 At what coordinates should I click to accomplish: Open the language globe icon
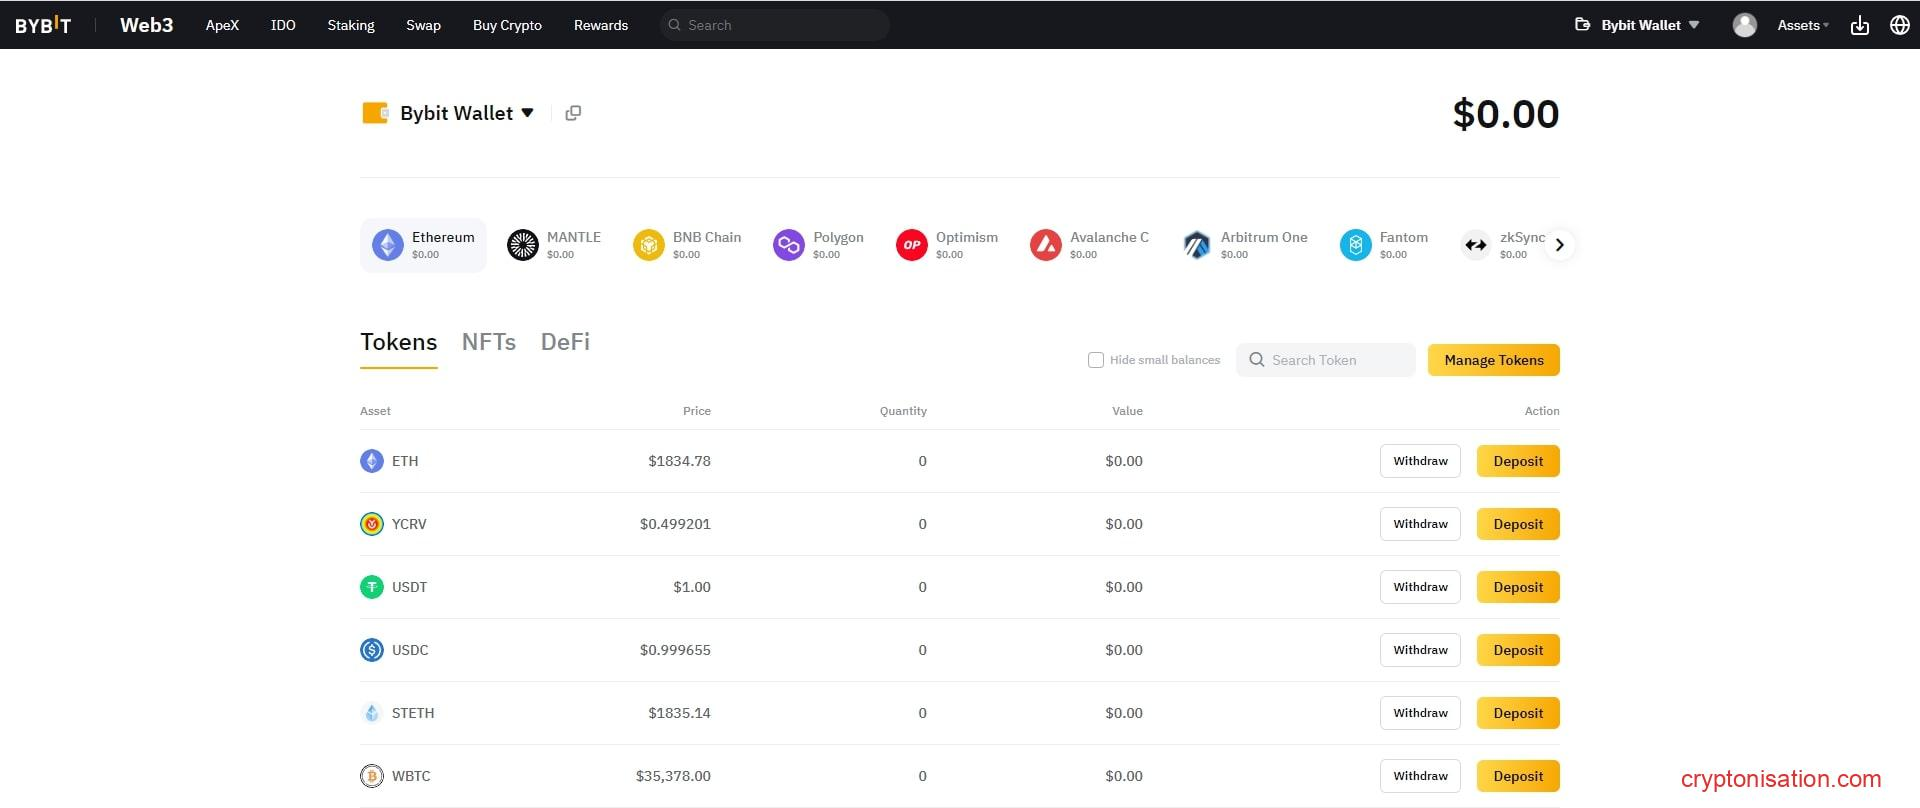coord(1899,25)
